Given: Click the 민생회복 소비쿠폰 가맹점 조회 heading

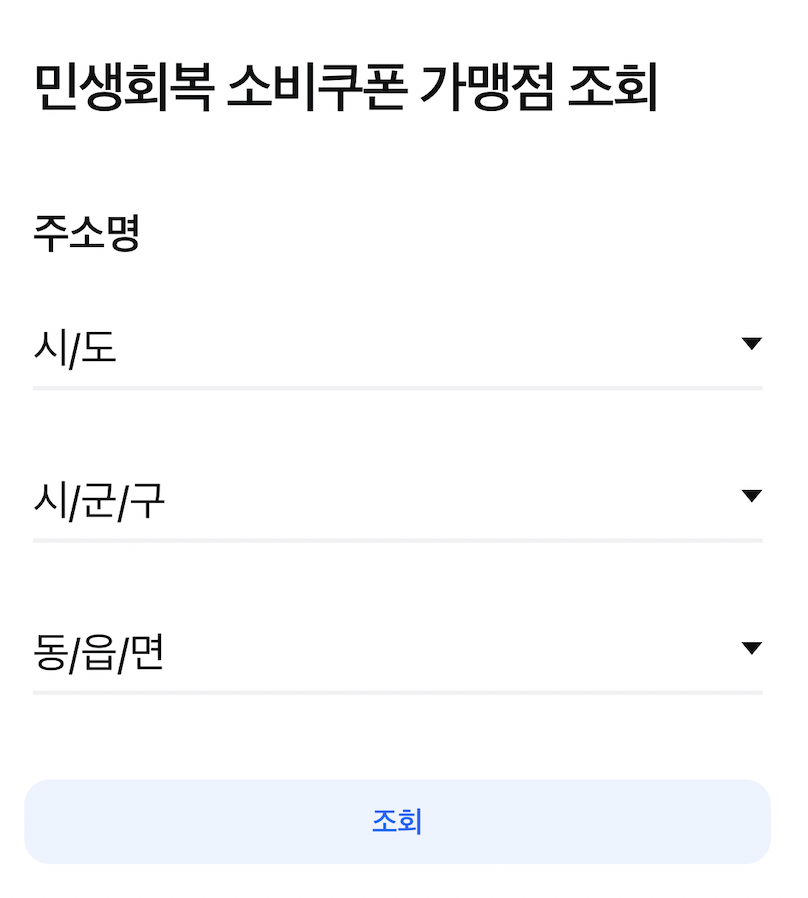Looking at the screenshot, I should (x=346, y=87).
